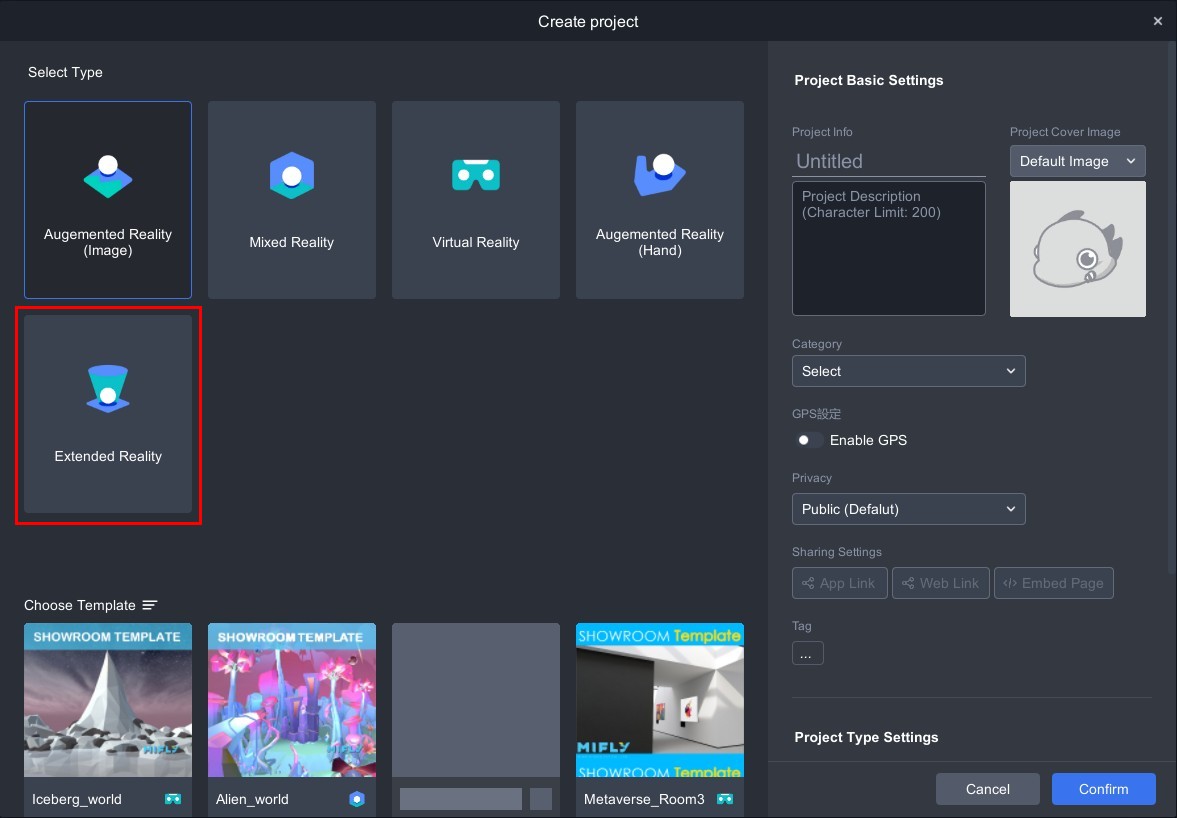Cancel the Create project dialog

[x=987, y=789]
